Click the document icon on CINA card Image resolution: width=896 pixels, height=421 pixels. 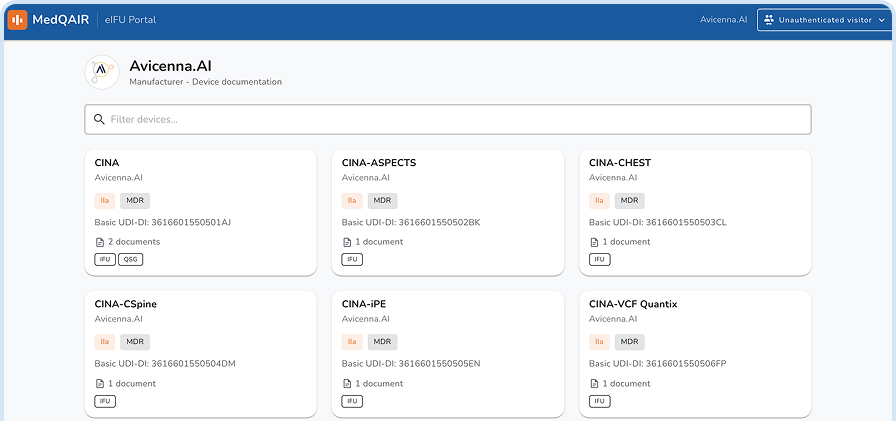click(99, 242)
